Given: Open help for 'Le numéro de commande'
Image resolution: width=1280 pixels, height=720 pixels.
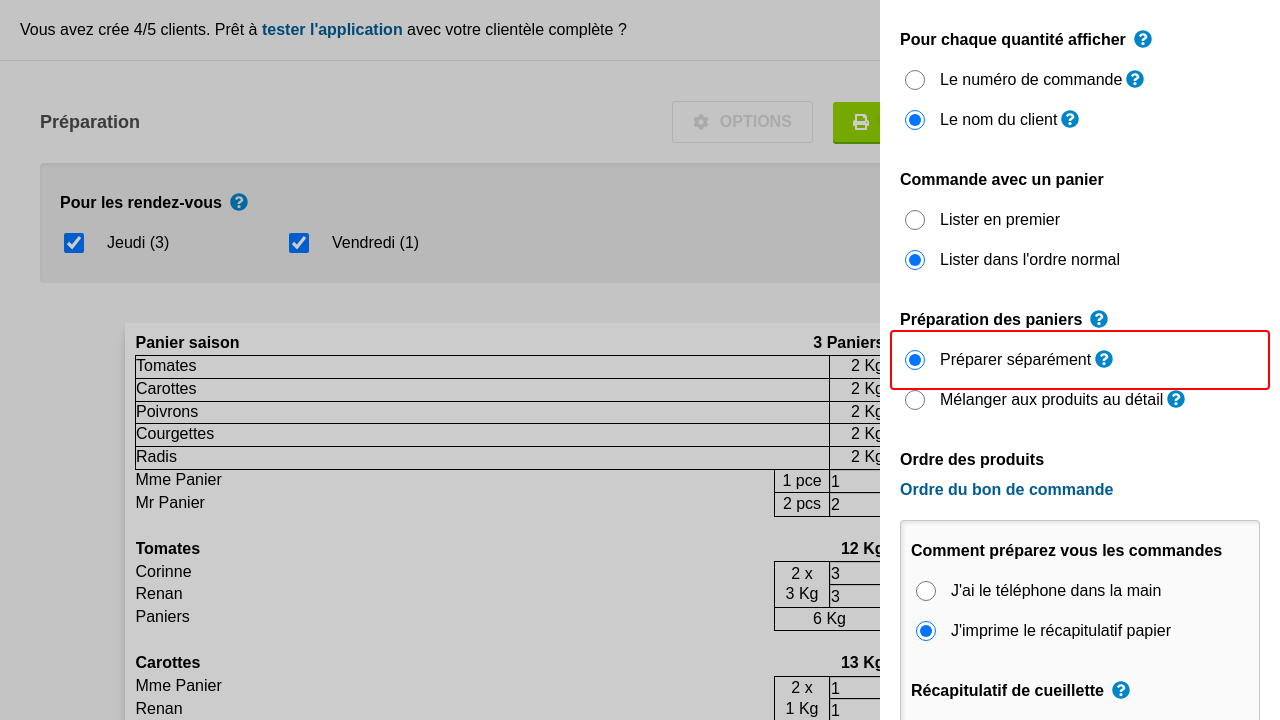Looking at the screenshot, I should point(1135,79).
